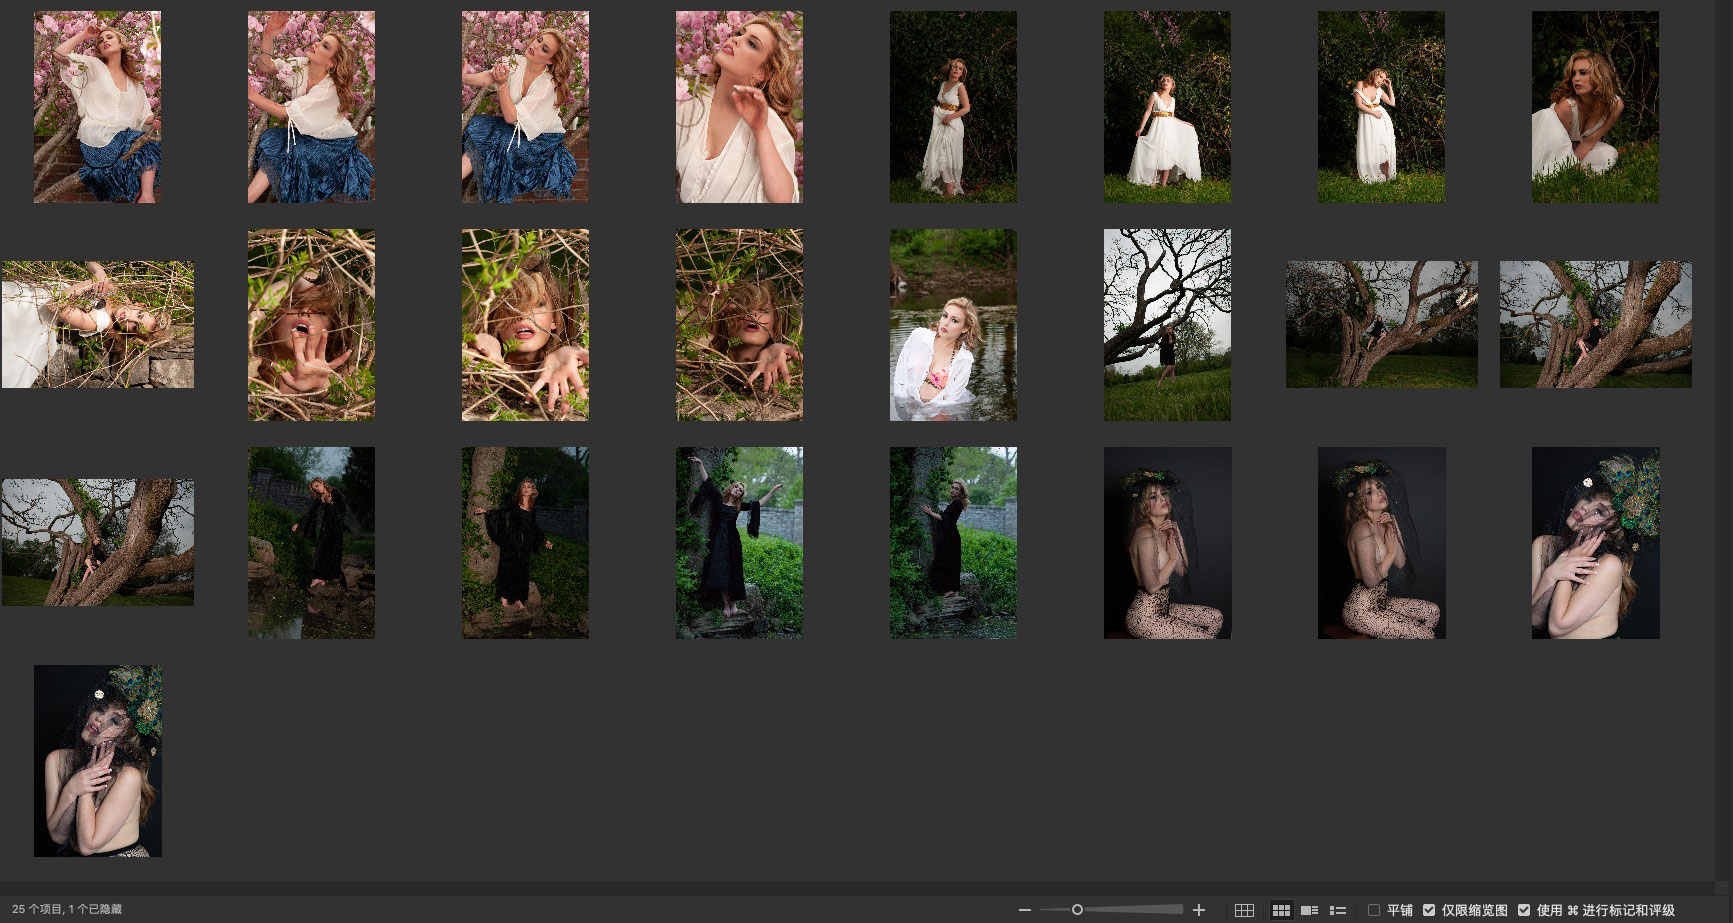
Task: Select the crouching woman in white dress photo
Action: click(x=1595, y=107)
